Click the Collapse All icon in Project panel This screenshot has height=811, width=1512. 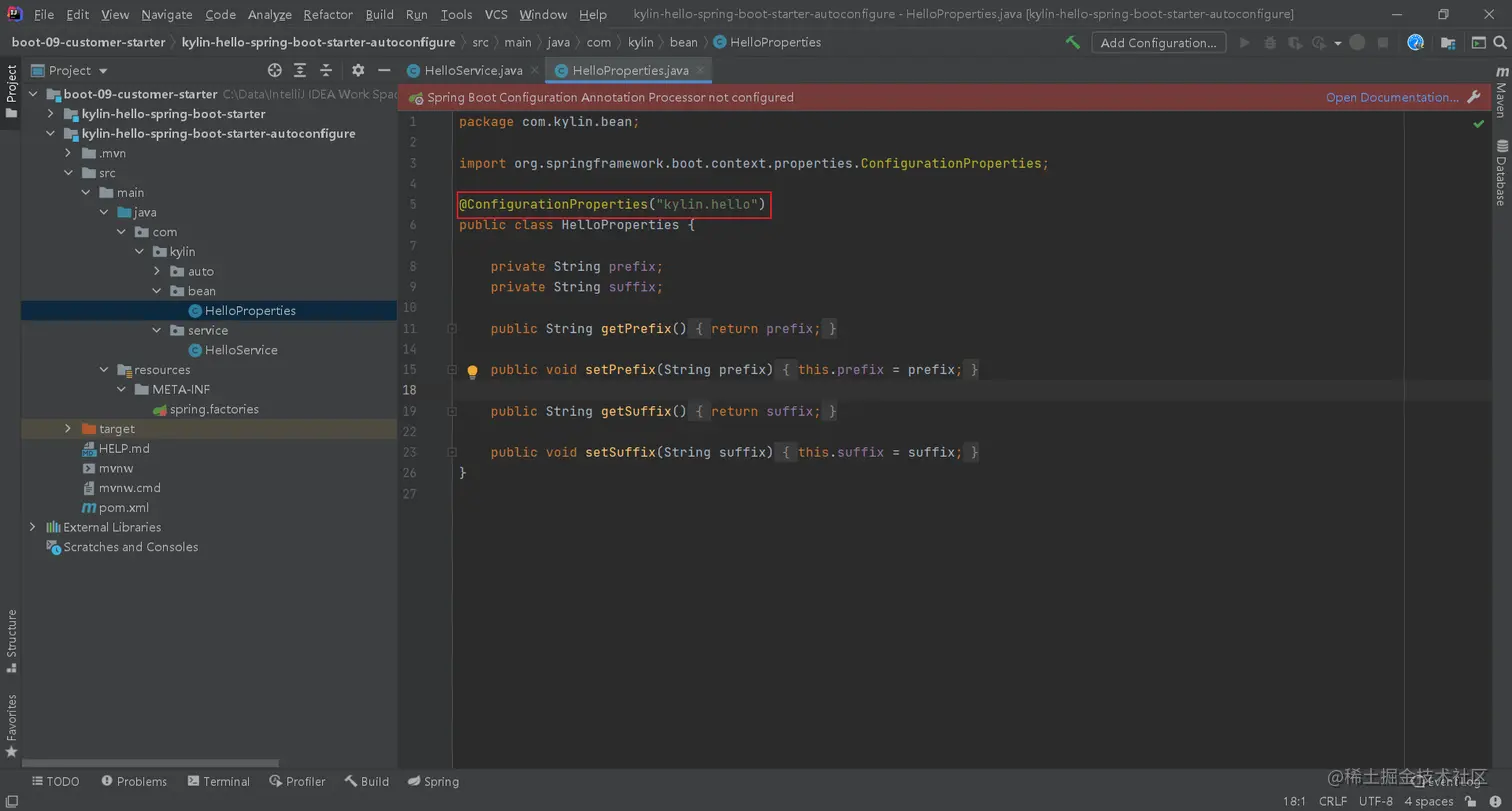pos(327,70)
